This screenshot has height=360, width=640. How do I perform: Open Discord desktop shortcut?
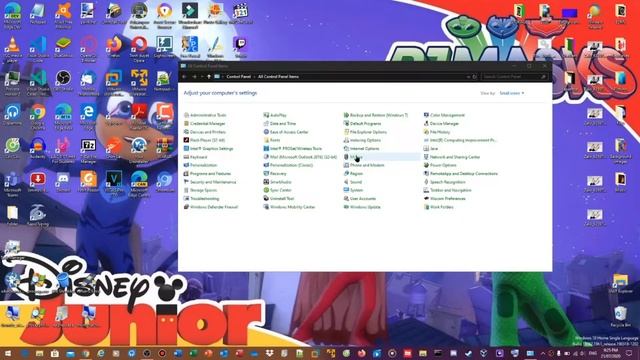click(63, 182)
